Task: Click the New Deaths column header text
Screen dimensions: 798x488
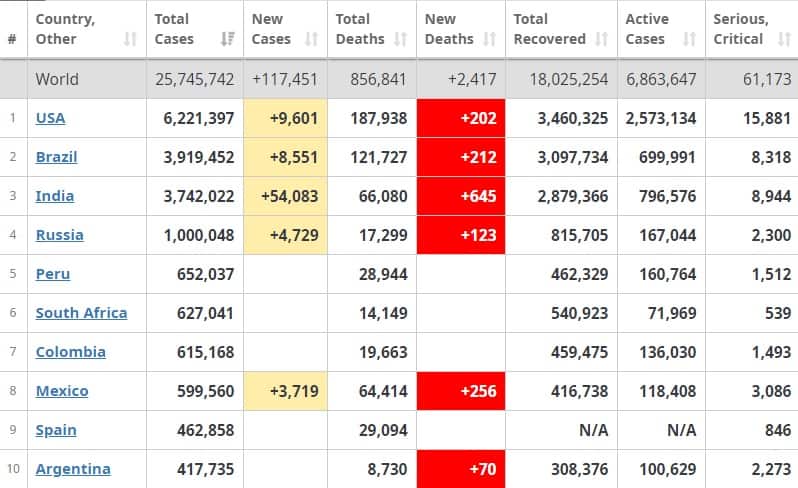Action: click(x=449, y=29)
